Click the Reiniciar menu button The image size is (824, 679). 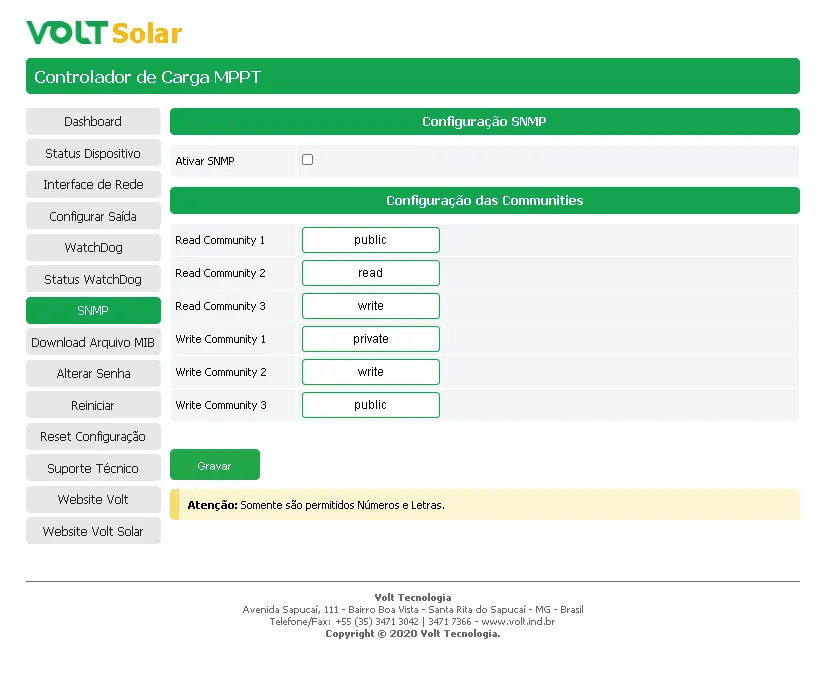(93, 405)
